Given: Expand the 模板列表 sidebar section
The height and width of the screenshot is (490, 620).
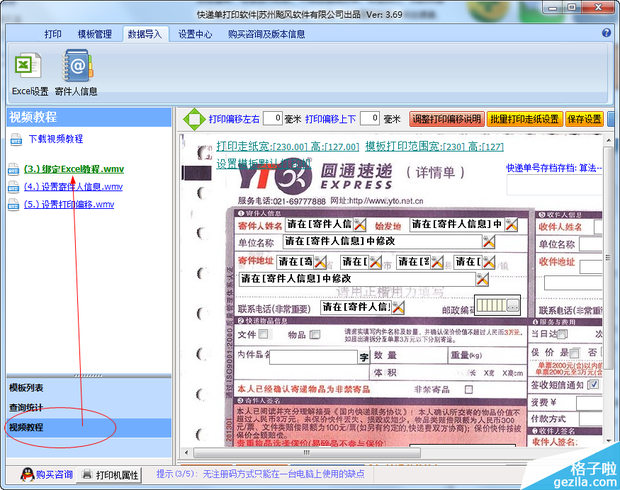Looking at the screenshot, I should point(27,387).
